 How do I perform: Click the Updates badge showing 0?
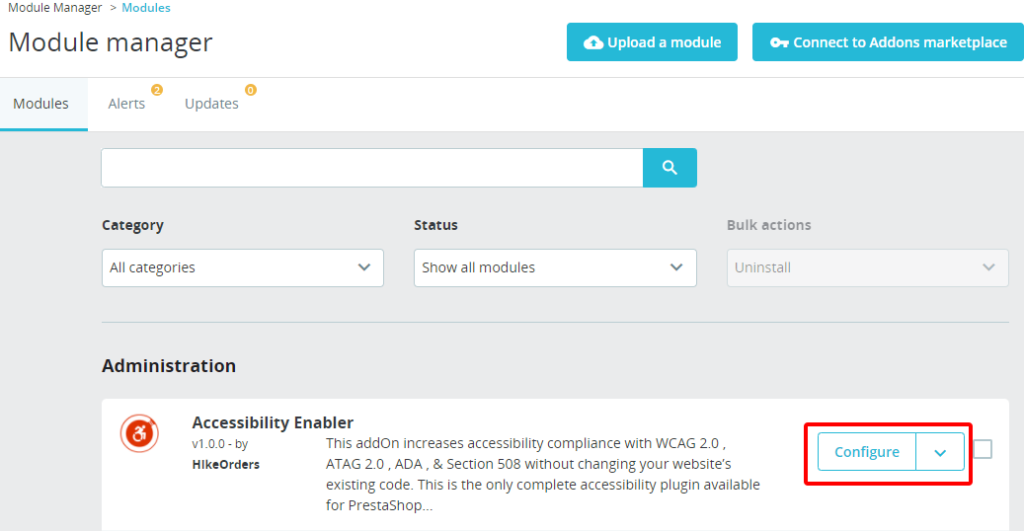coord(251,89)
